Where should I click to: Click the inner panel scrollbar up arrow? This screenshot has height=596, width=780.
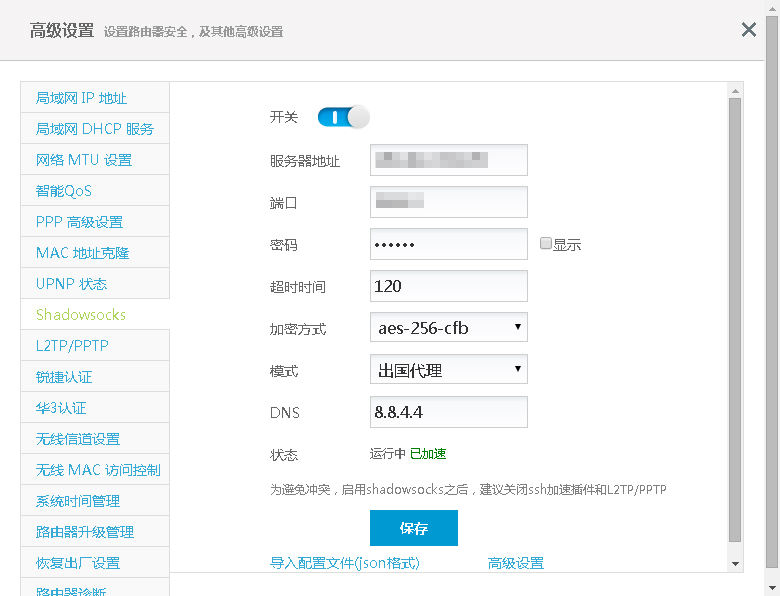point(735,91)
